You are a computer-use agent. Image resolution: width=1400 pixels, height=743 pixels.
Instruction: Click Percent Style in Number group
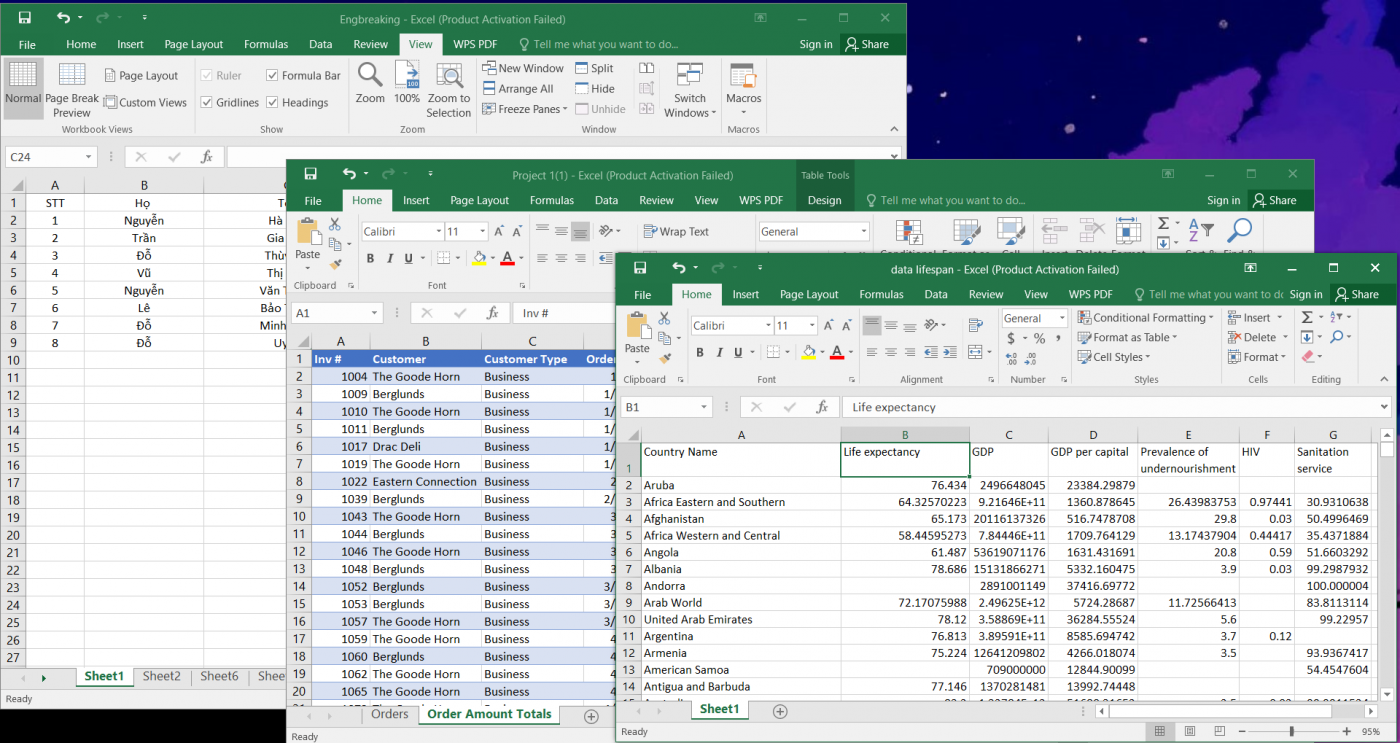click(x=1040, y=339)
